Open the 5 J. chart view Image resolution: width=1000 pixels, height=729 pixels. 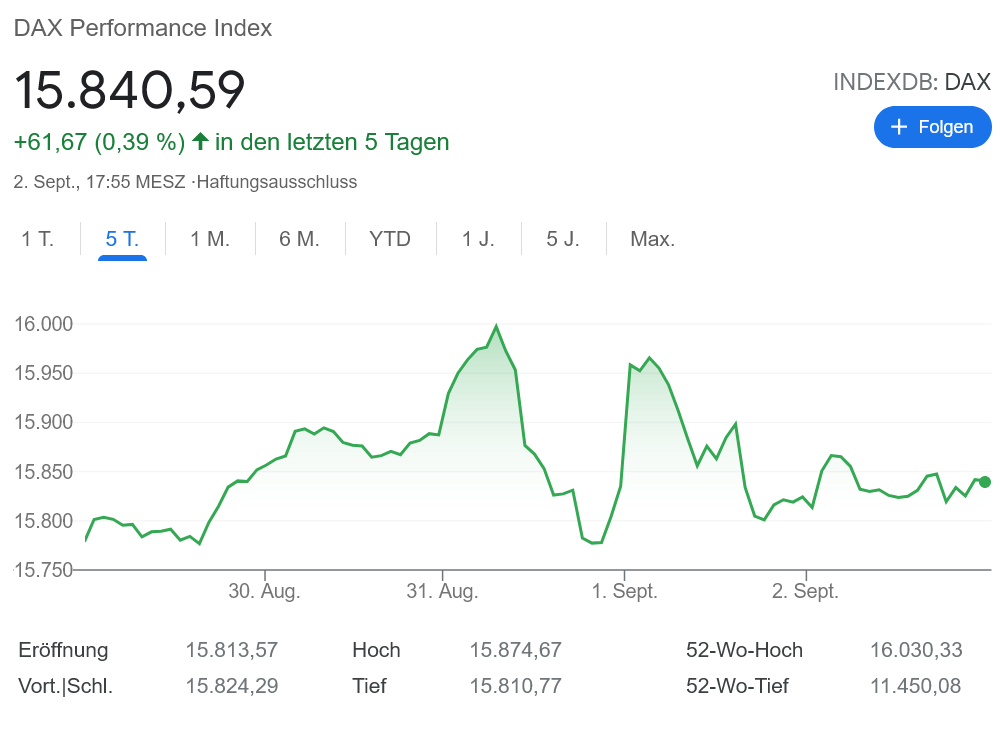pyautogui.click(x=563, y=239)
